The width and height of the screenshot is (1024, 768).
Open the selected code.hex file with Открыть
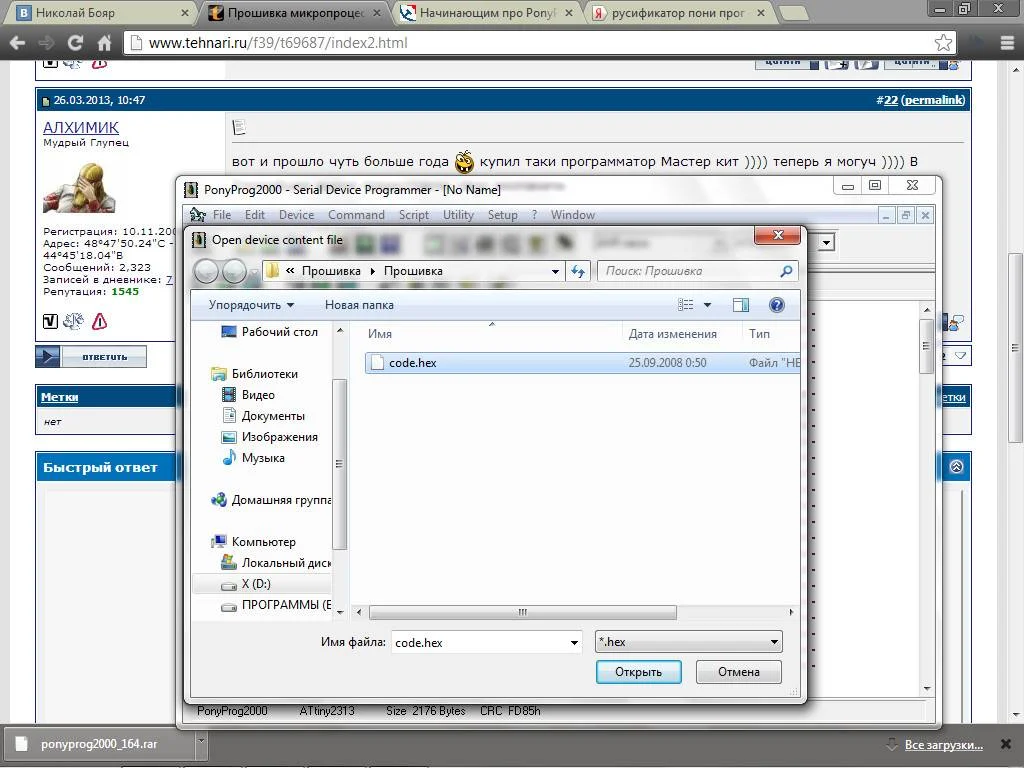pos(638,672)
